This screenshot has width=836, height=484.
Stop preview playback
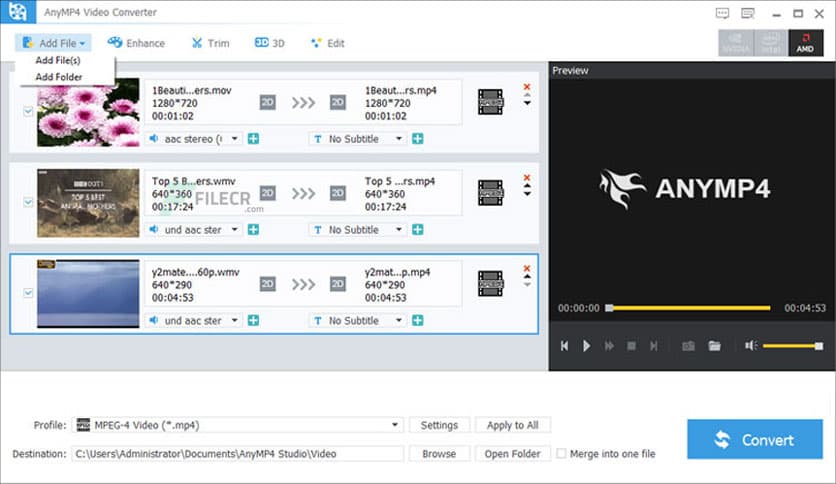631,346
